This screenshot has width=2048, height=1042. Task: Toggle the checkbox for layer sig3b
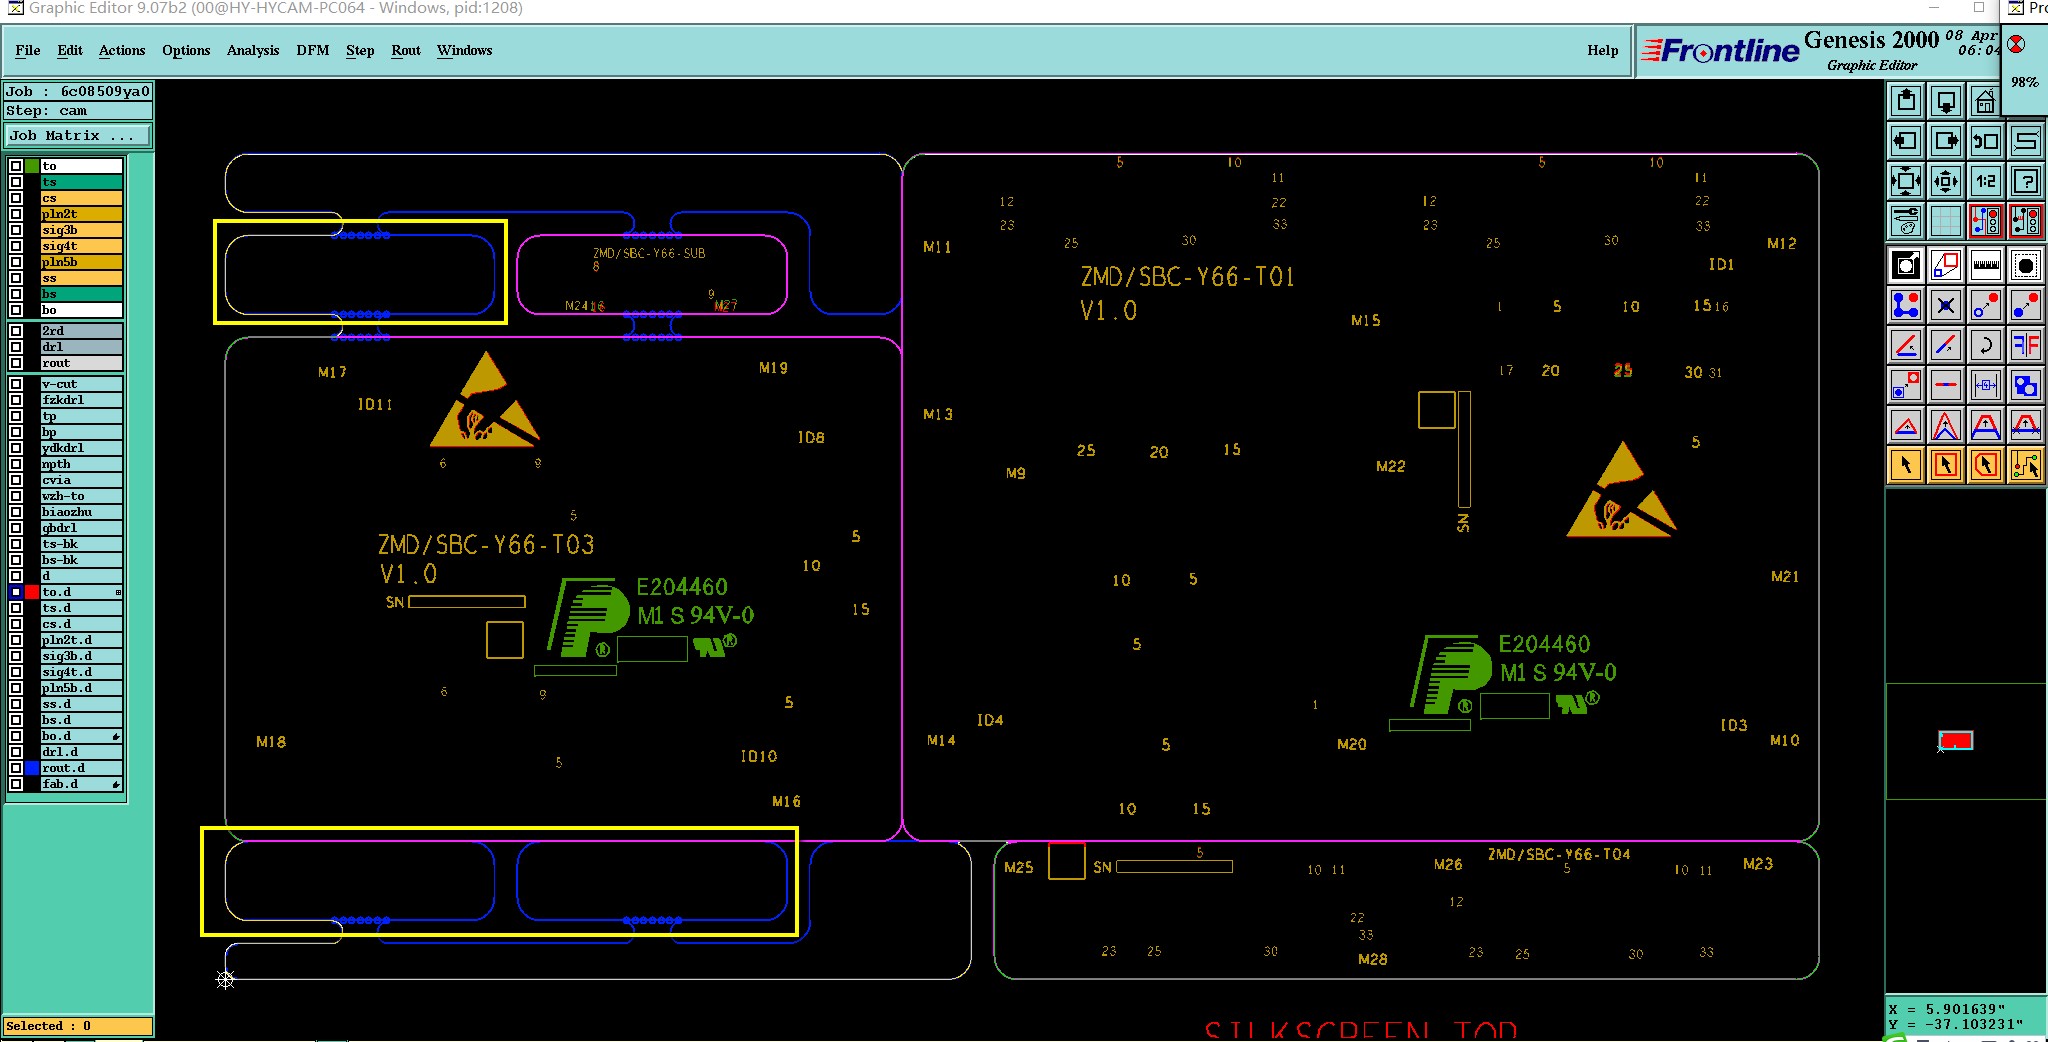point(16,230)
